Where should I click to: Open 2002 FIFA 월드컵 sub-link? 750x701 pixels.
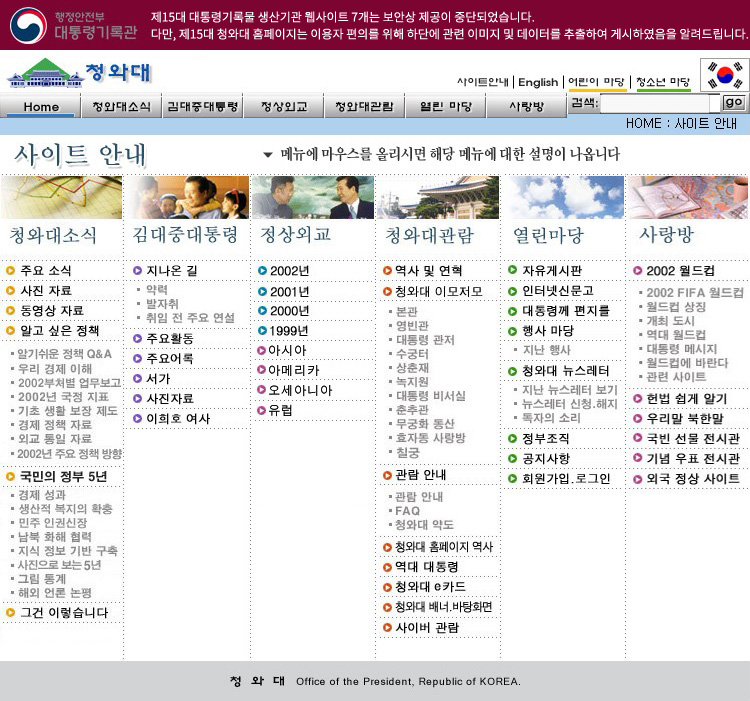coord(695,293)
